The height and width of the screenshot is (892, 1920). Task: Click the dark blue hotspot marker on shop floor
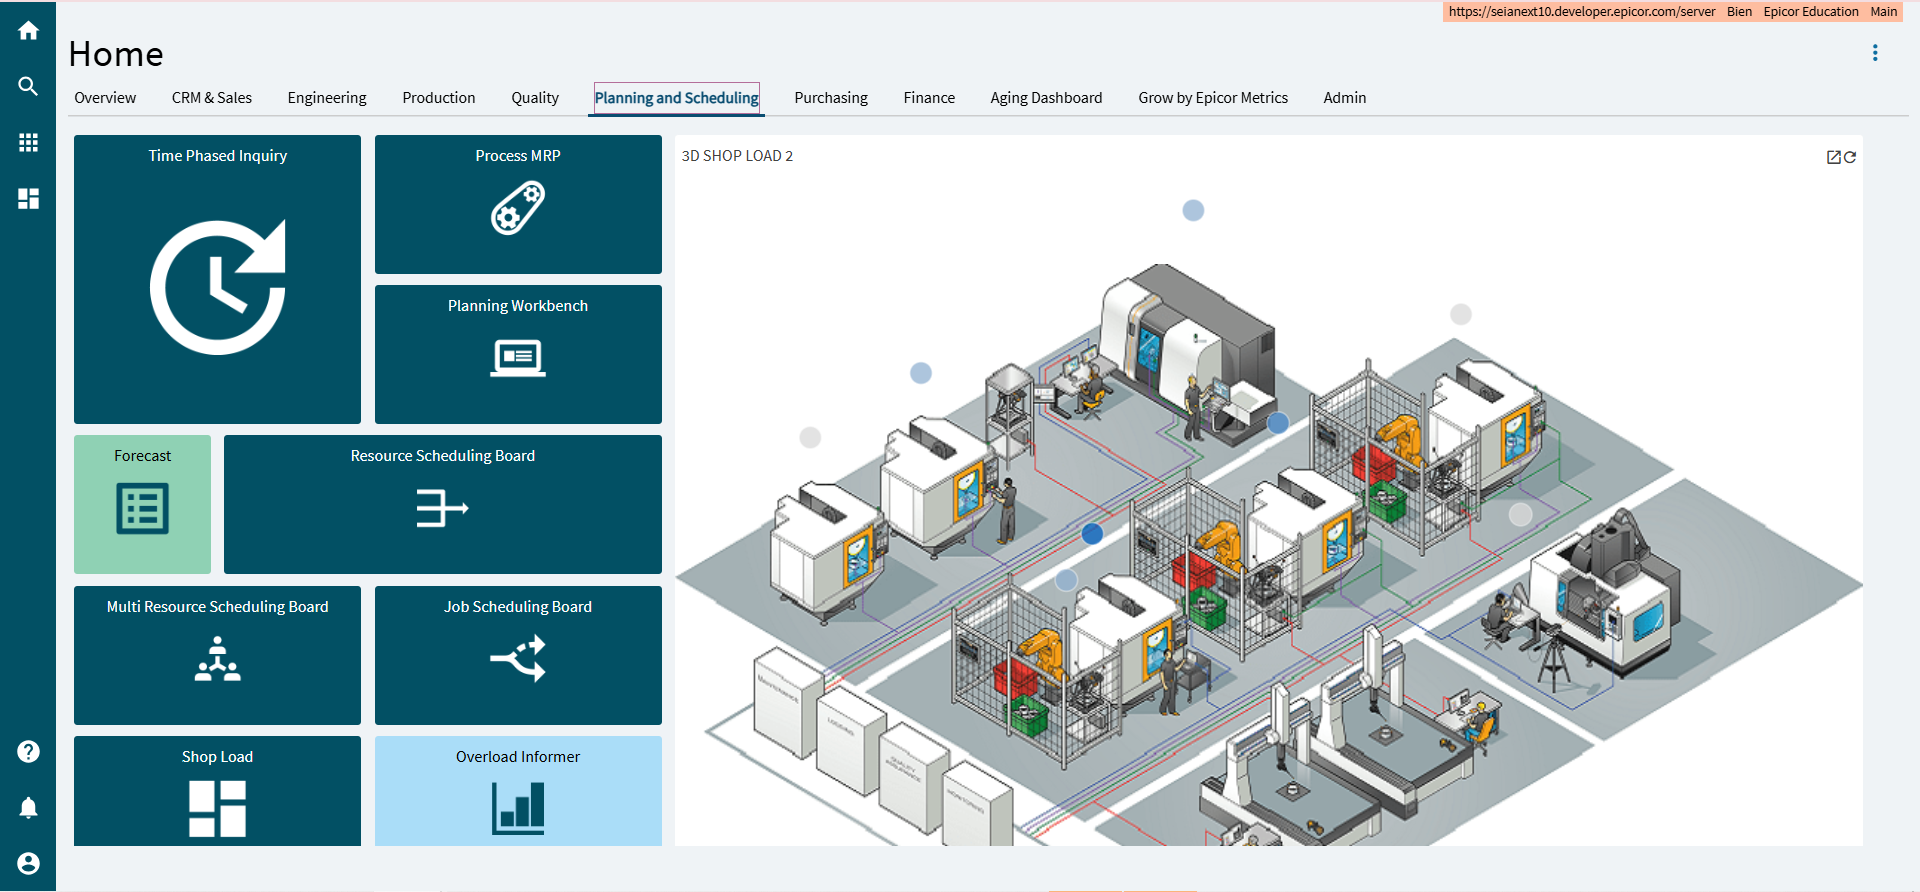coord(1092,534)
